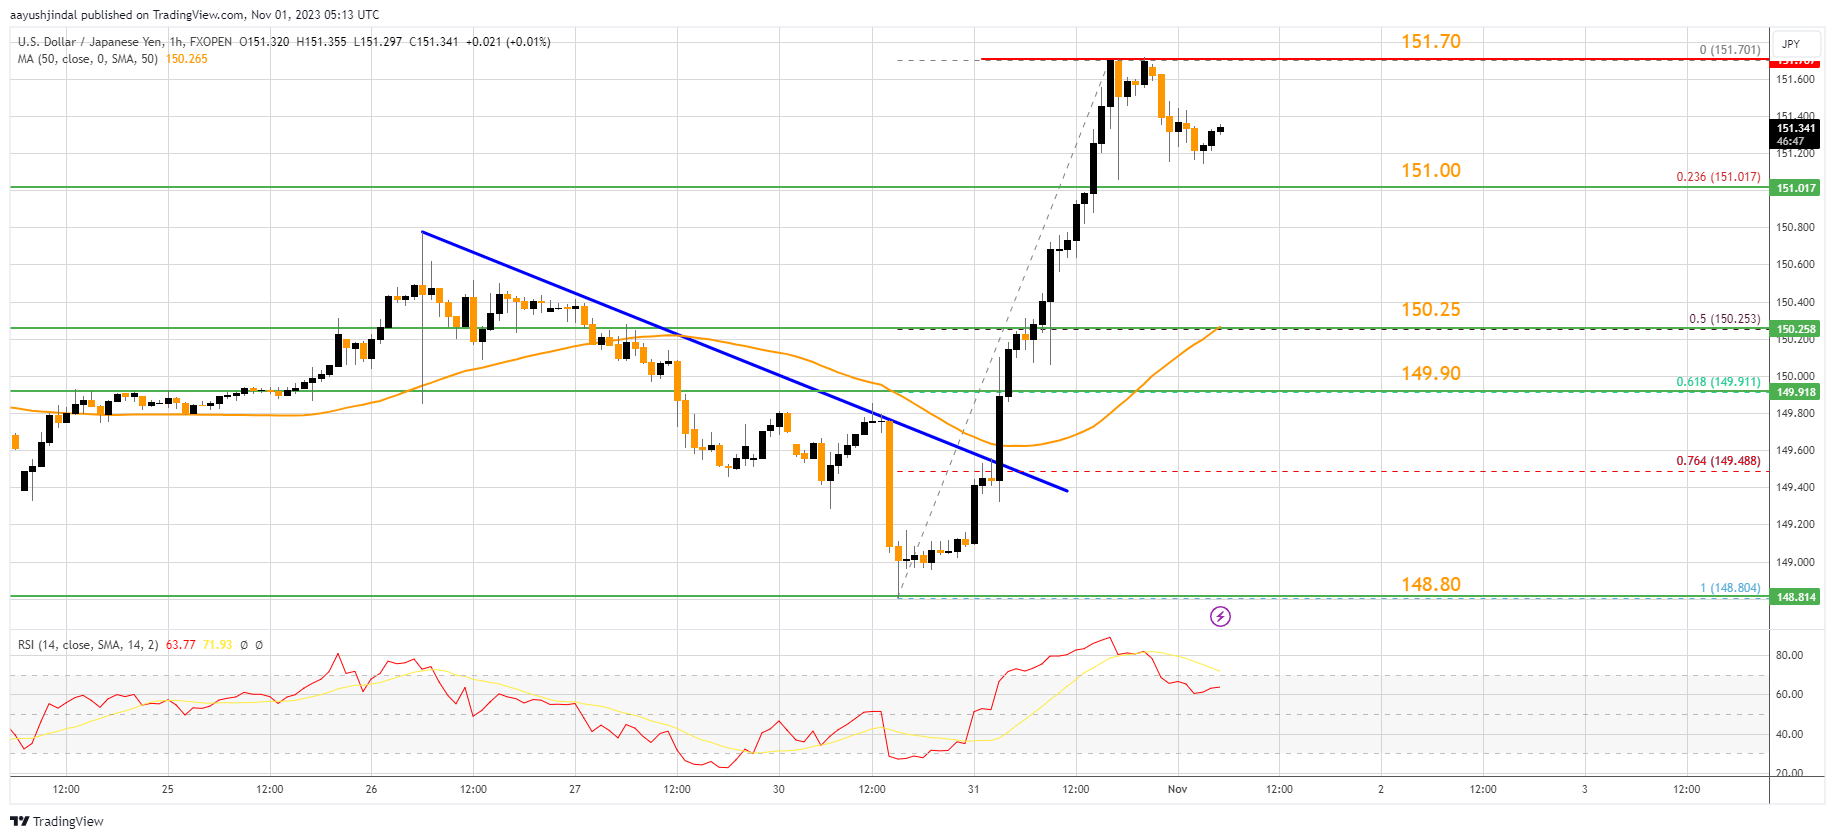
Task: Click the date label 26 on time axis
Action: (371, 789)
